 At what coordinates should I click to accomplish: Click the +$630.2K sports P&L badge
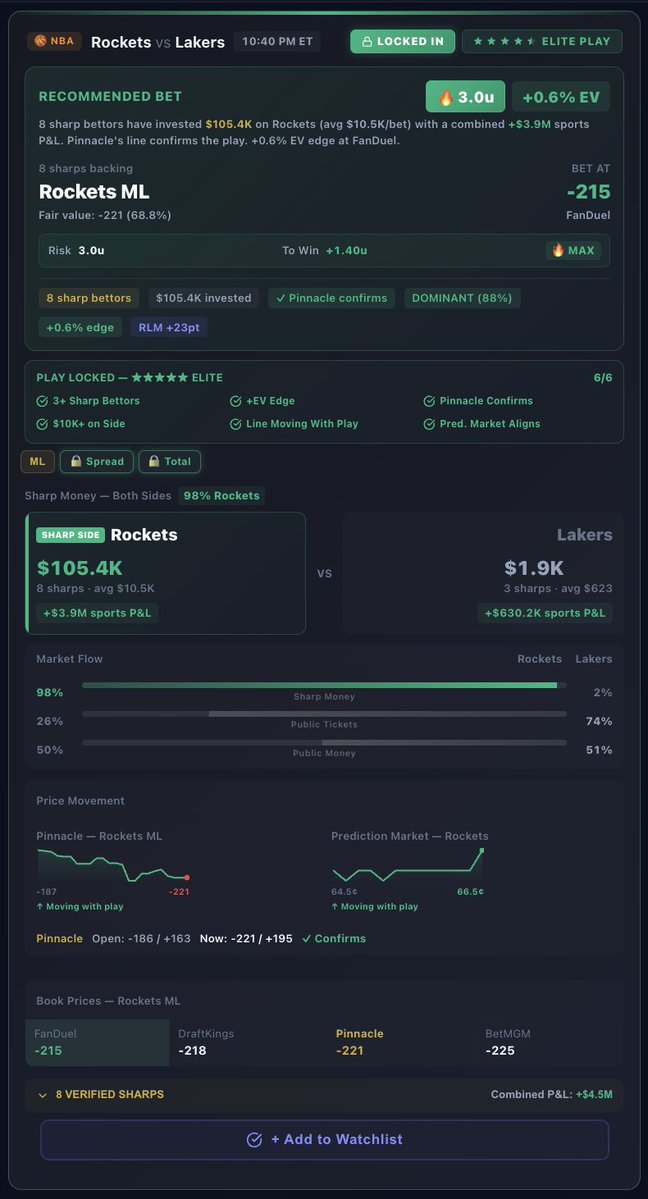(x=545, y=613)
